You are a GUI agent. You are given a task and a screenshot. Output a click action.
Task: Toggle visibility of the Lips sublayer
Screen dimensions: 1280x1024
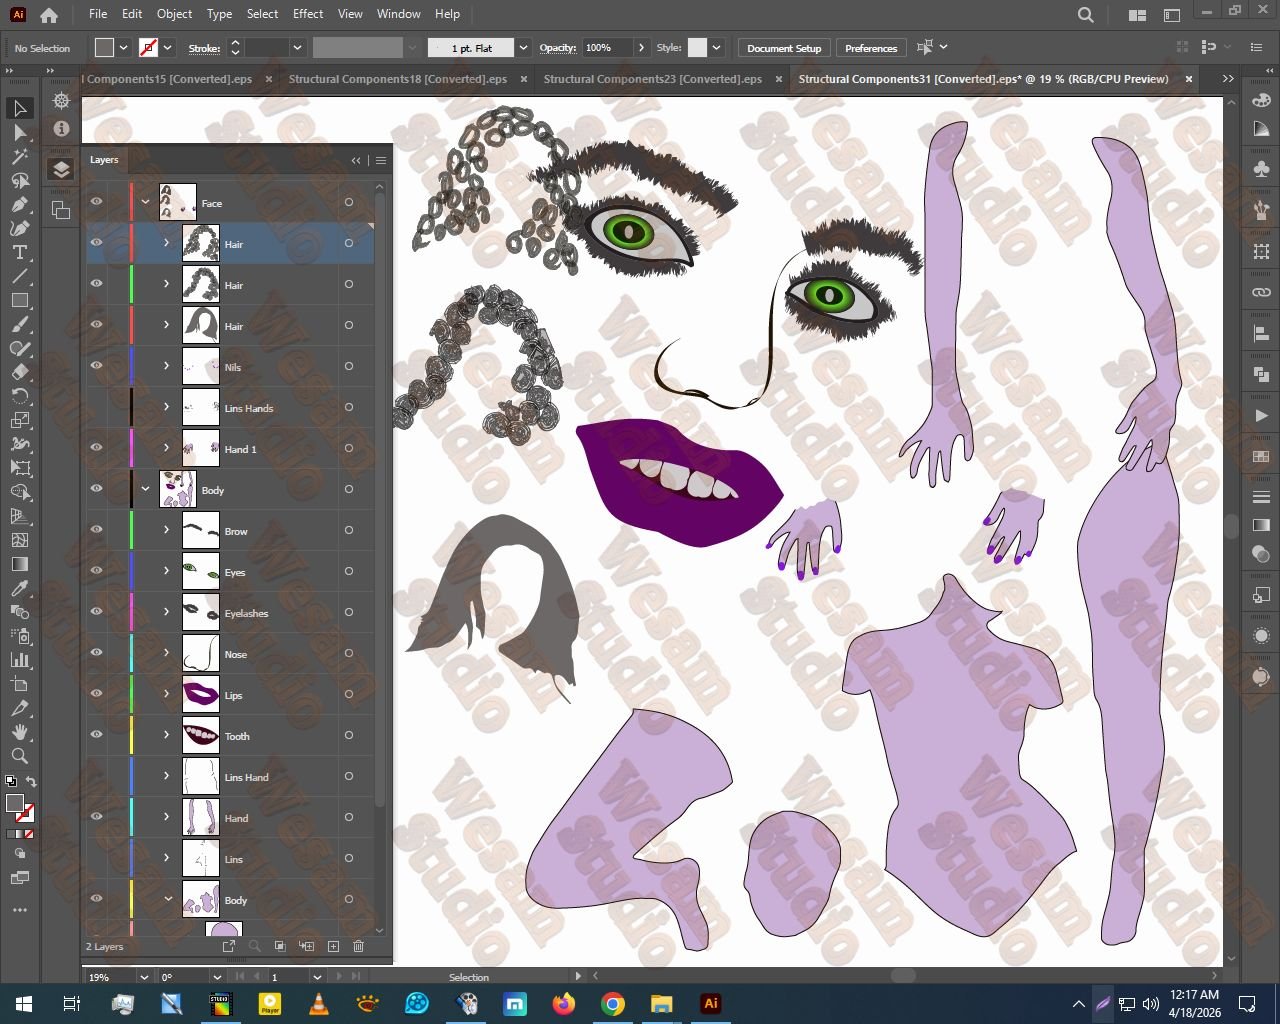pos(97,694)
